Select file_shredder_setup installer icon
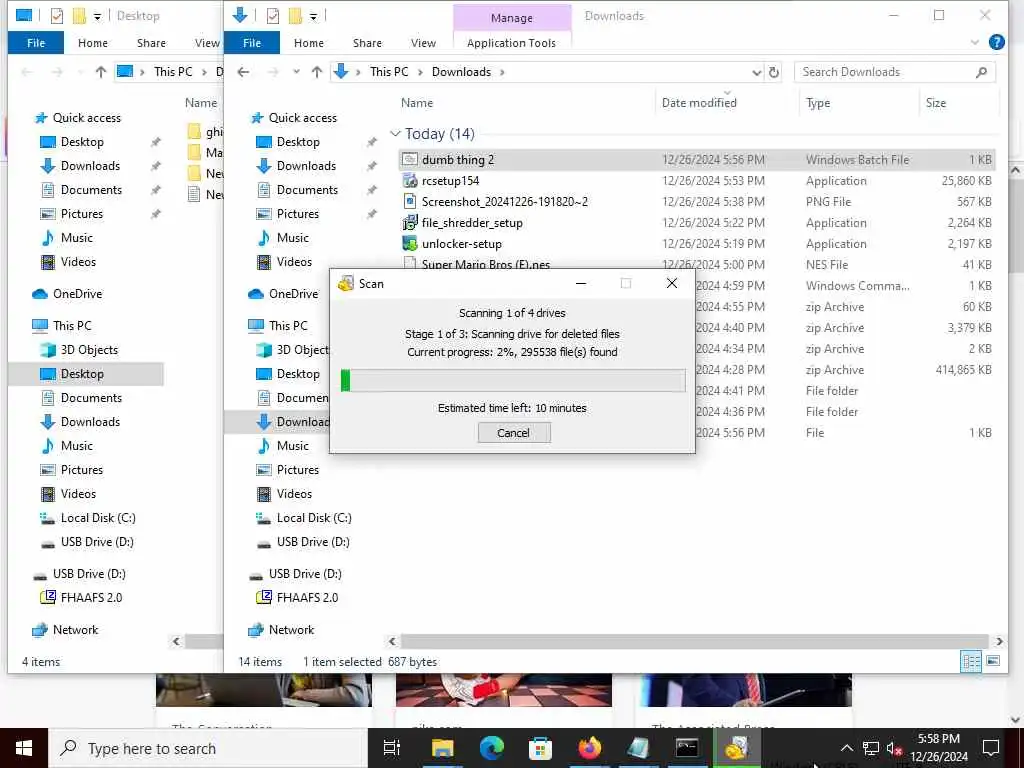 coord(409,223)
